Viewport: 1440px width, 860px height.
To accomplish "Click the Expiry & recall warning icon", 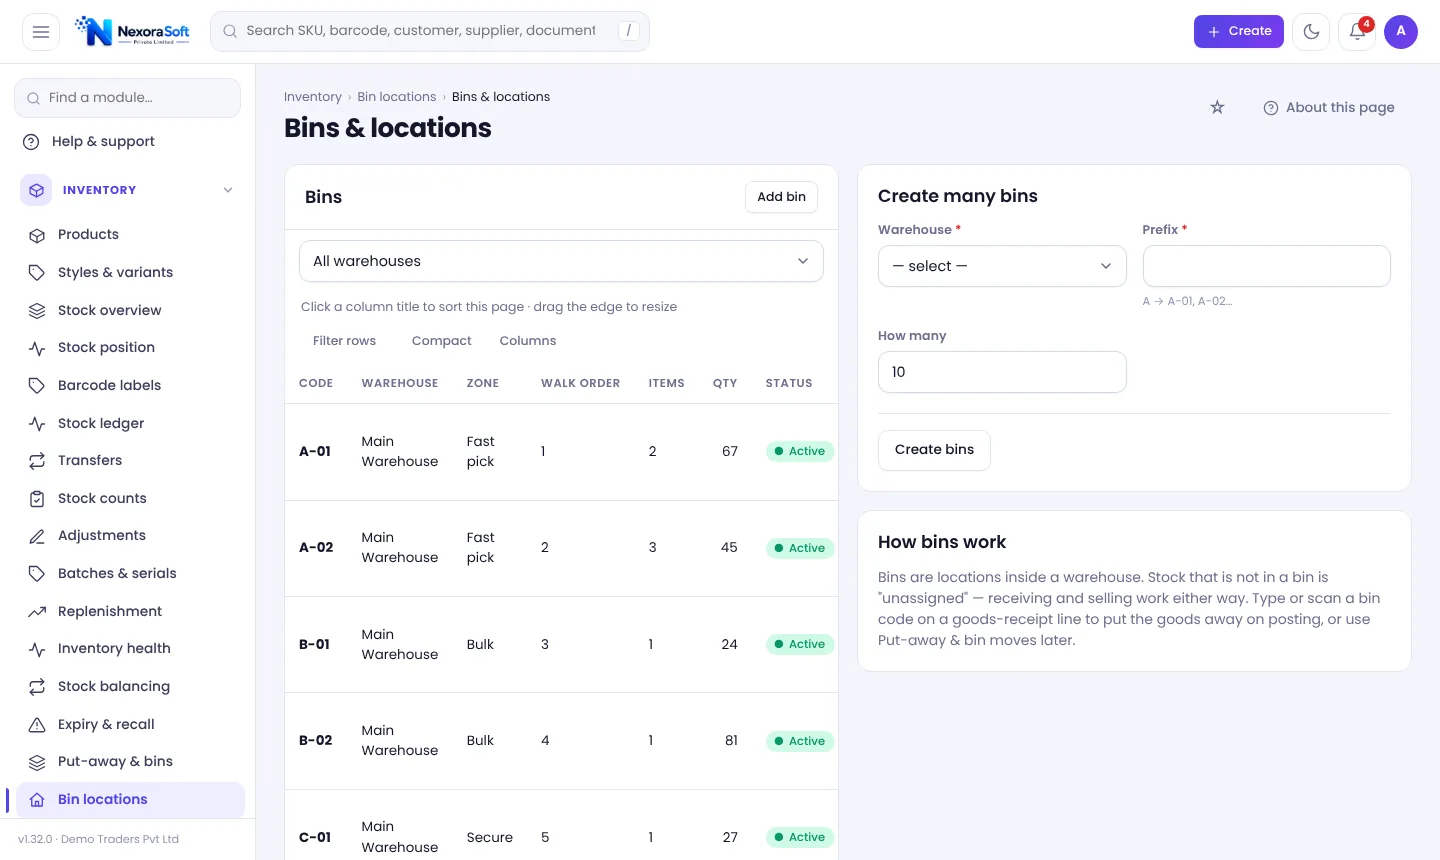I will tap(37, 725).
